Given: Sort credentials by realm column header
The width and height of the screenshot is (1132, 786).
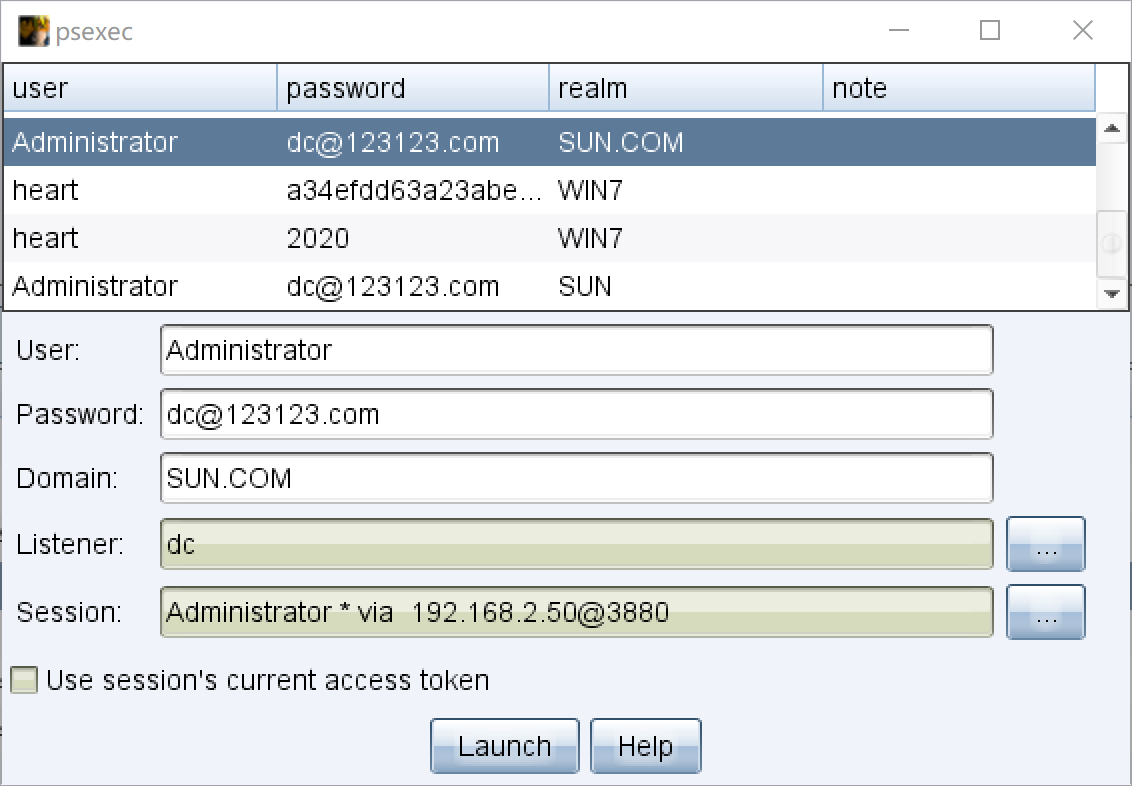Looking at the screenshot, I should click(686, 88).
